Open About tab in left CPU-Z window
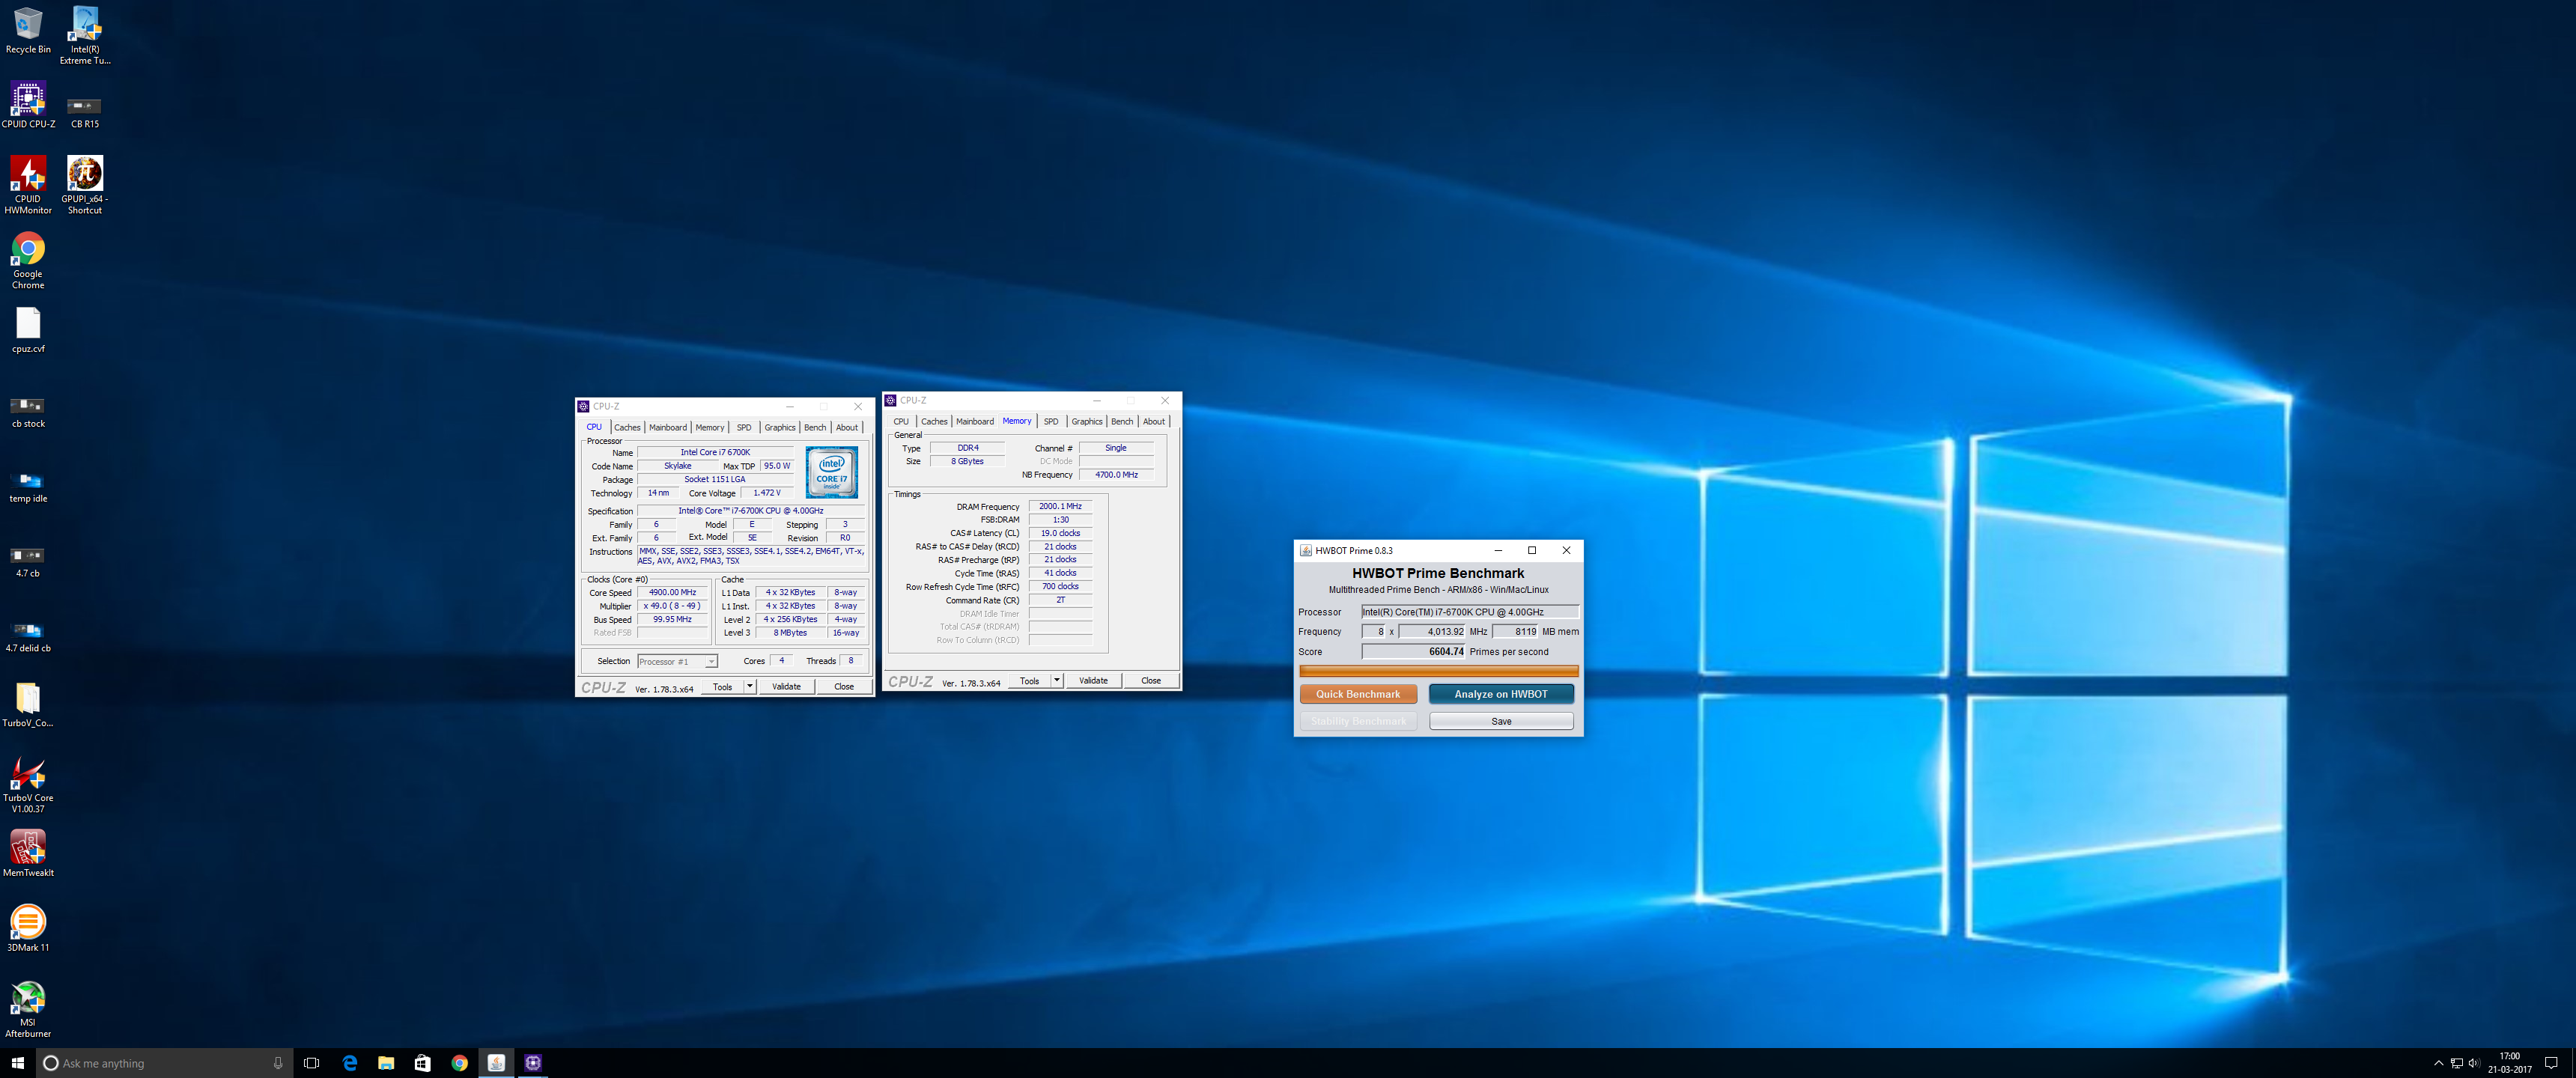The height and width of the screenshot is (1078, 2576). [847, 427]
